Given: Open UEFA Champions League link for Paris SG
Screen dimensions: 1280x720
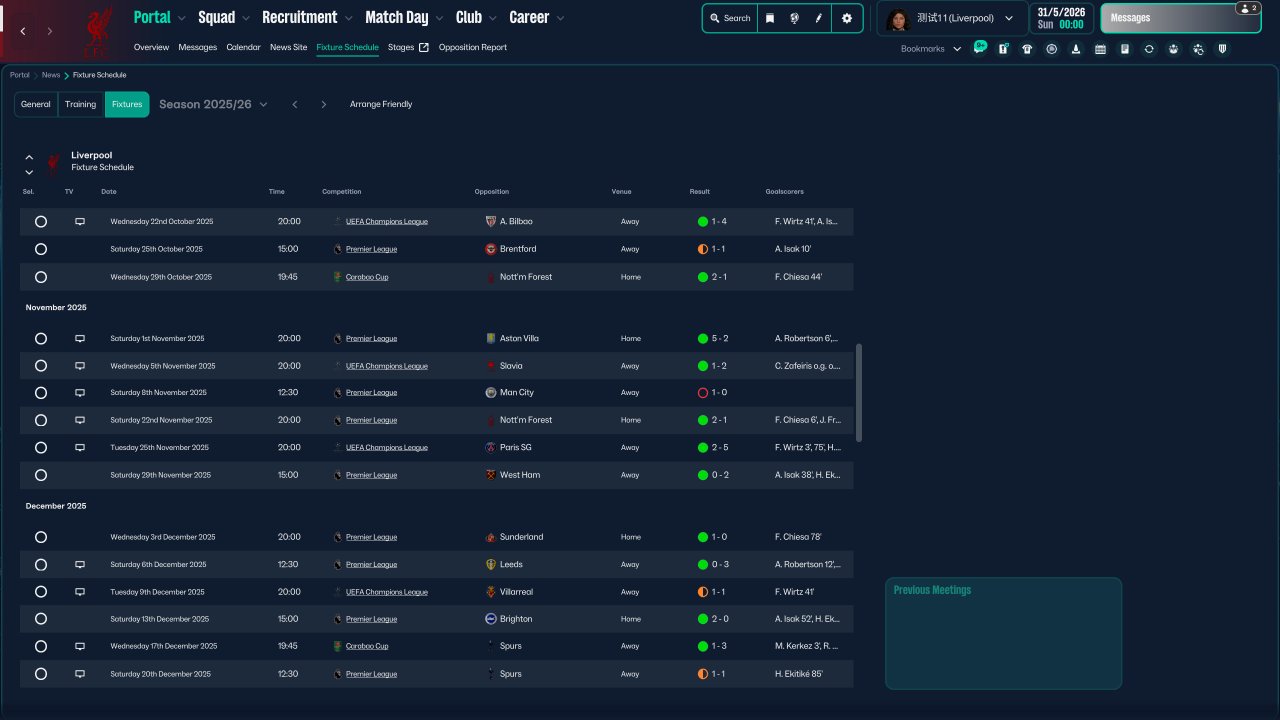Looking at the screenshot, I should [x=386, y=448].
